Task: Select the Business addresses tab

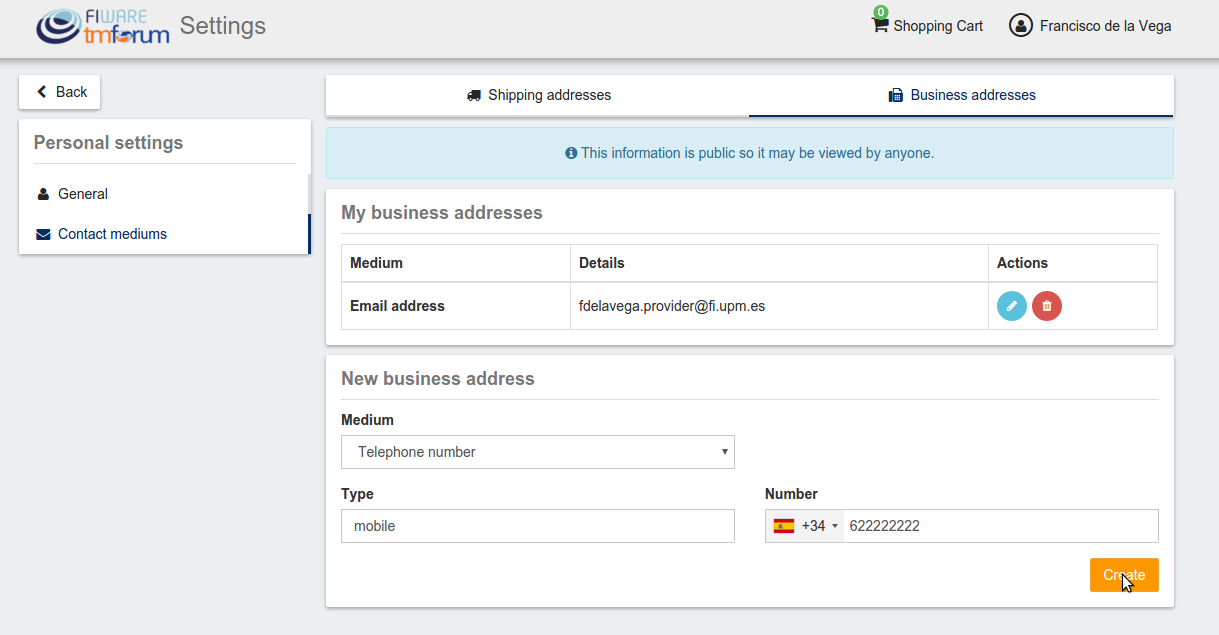Action: [x=961, y=96]
